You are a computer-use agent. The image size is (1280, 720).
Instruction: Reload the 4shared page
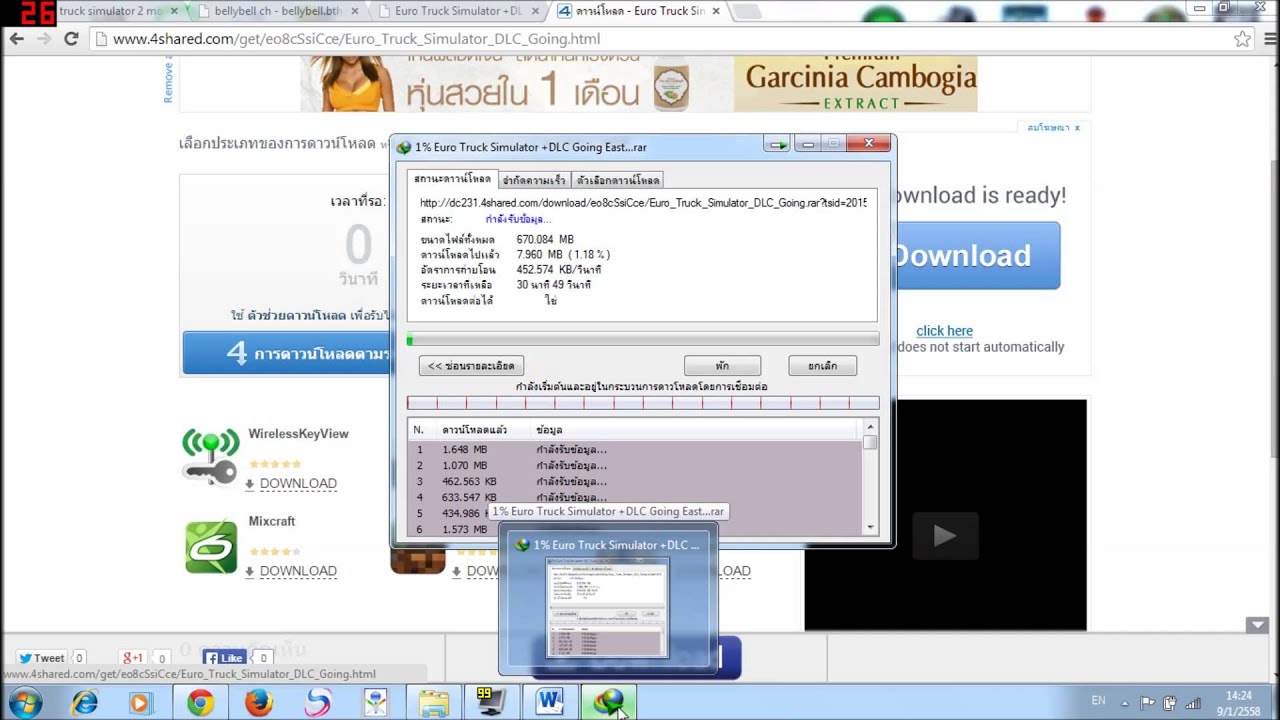click(x=71, y=39)
